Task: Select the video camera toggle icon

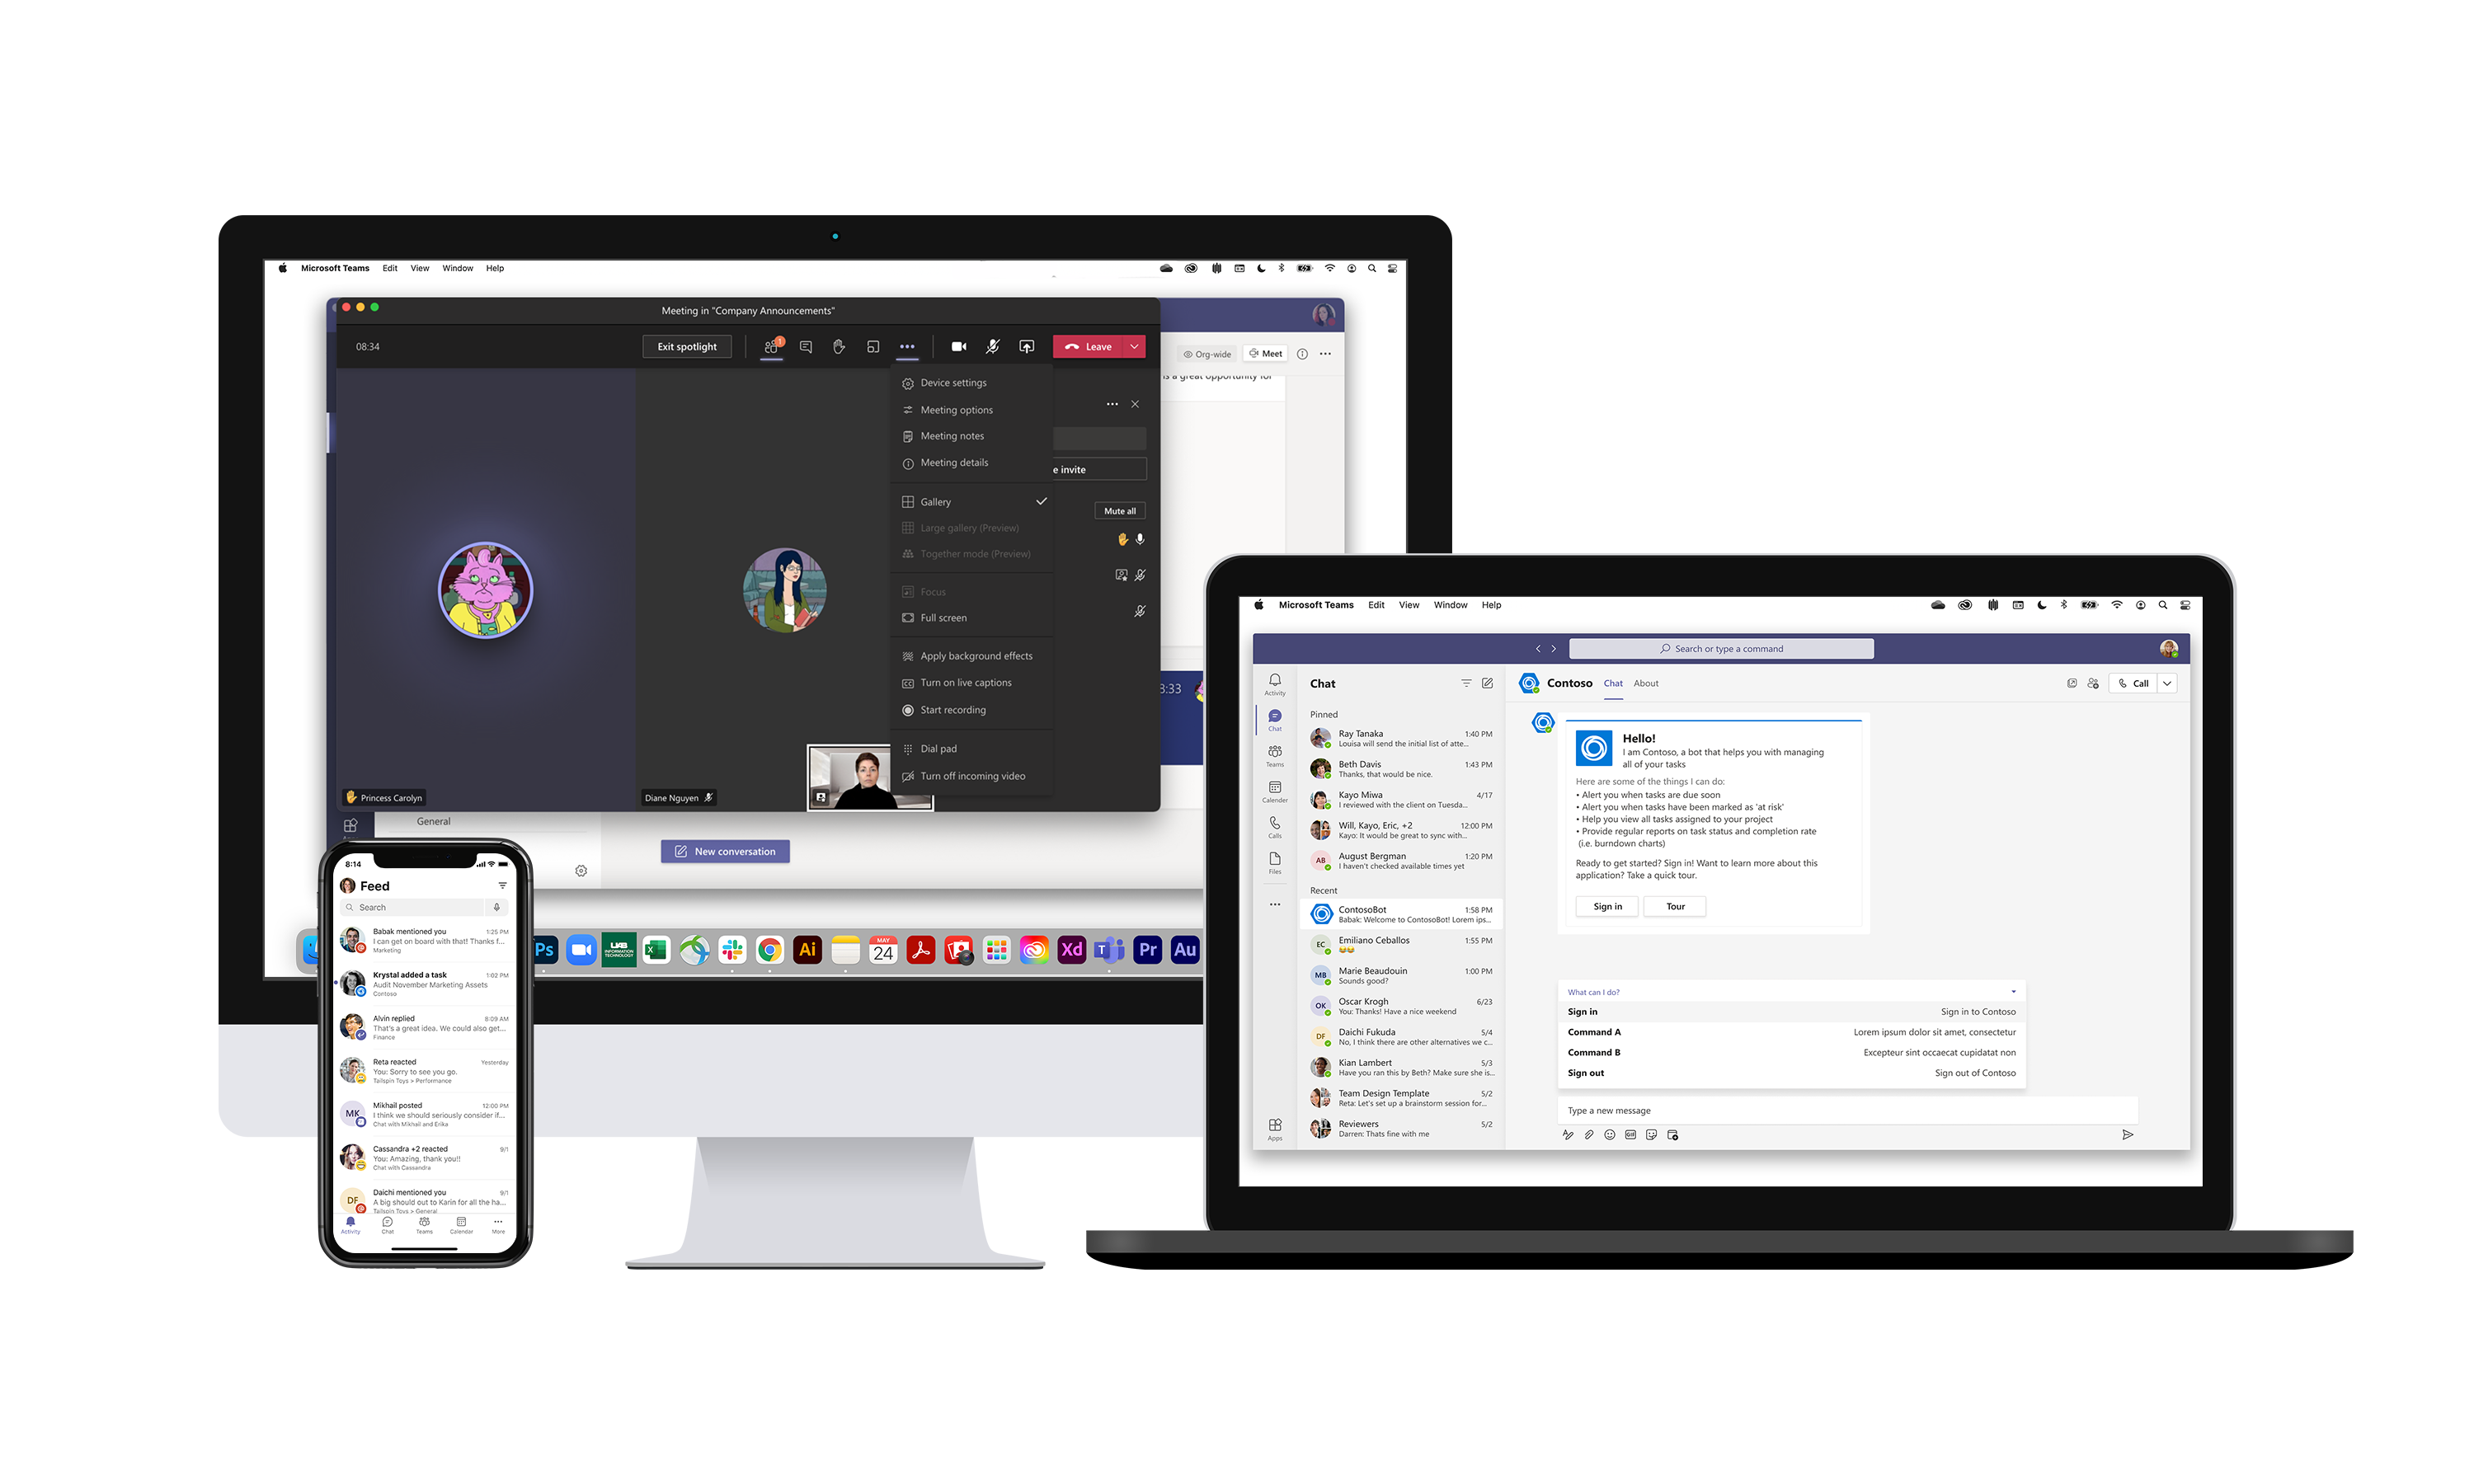Action: click(x=956, y=345)
